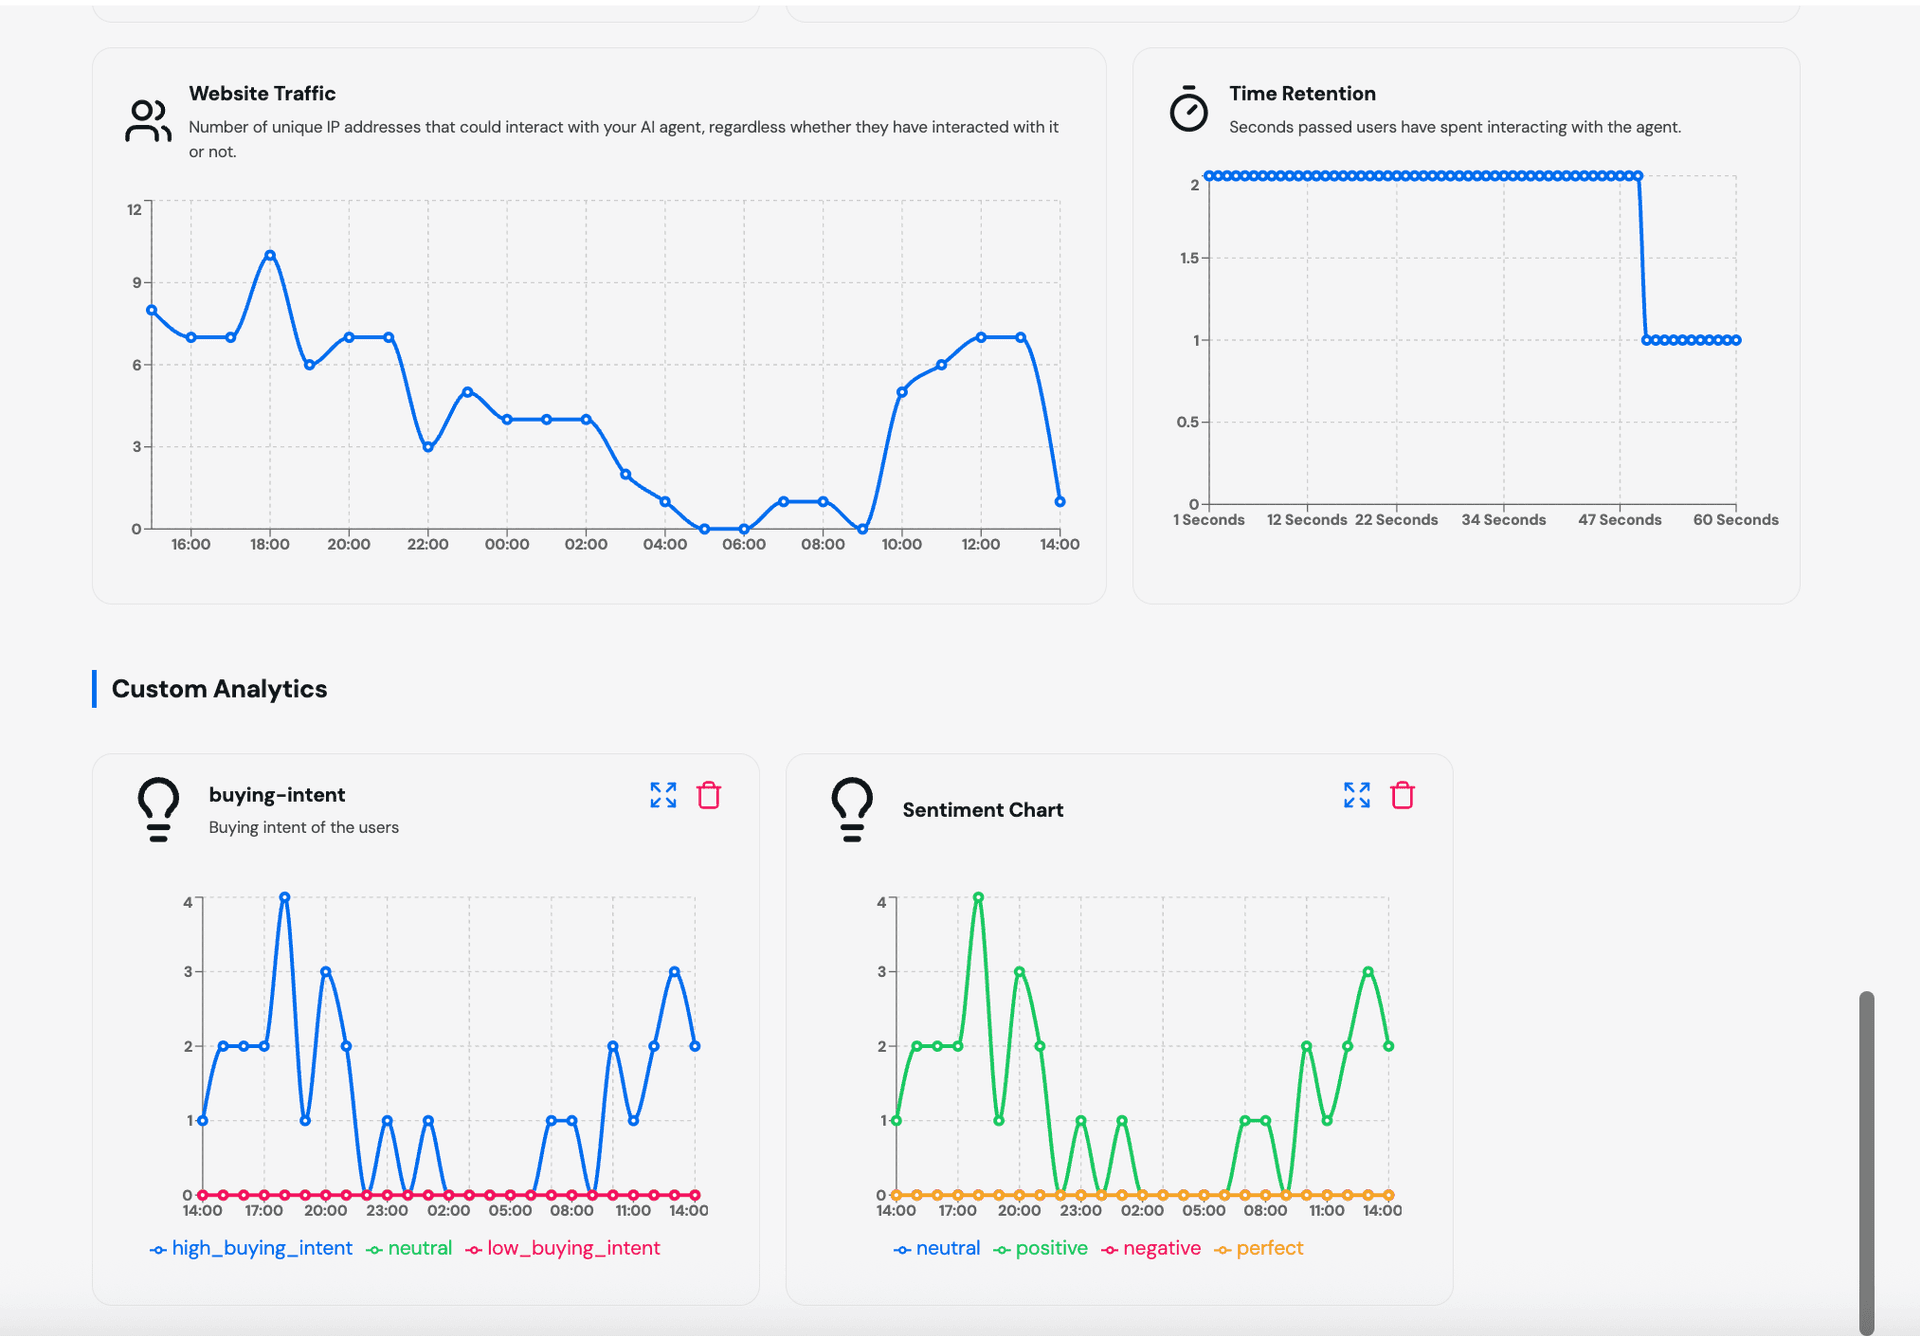The width and height of the screenshot is (1920, 1336).
Task: Click the Time Retention stopwatch icon
Action: coord(1189,111)
